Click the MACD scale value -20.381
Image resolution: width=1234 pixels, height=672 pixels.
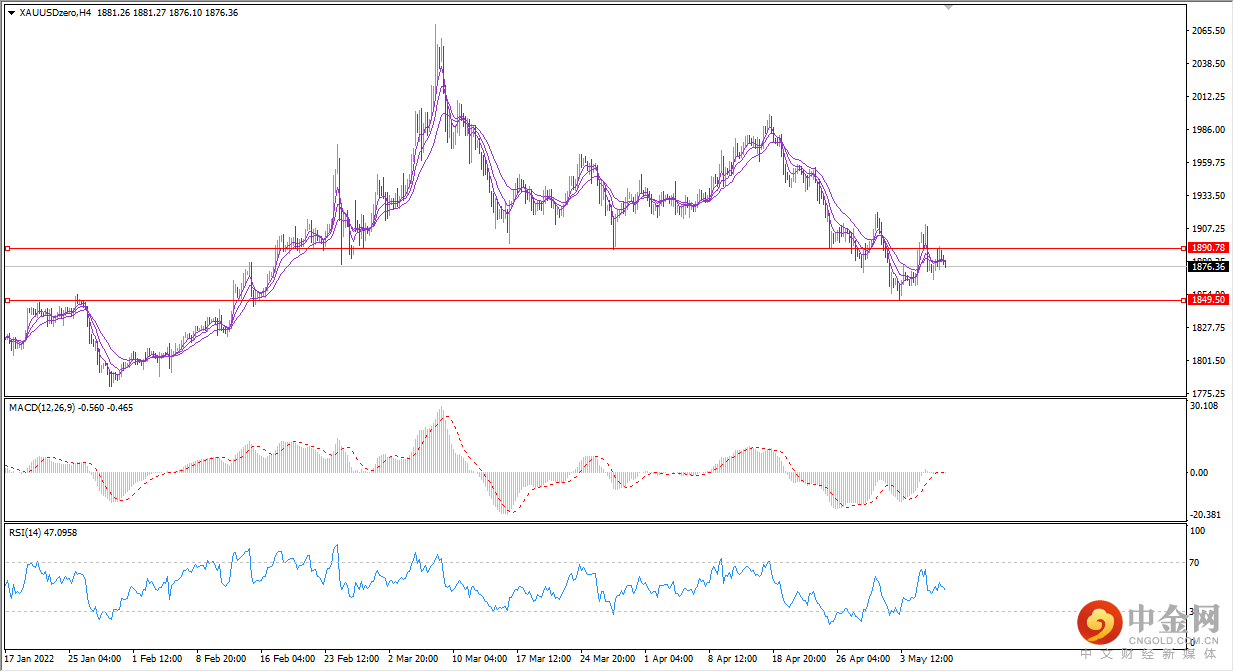click(x=1205, y=515)
